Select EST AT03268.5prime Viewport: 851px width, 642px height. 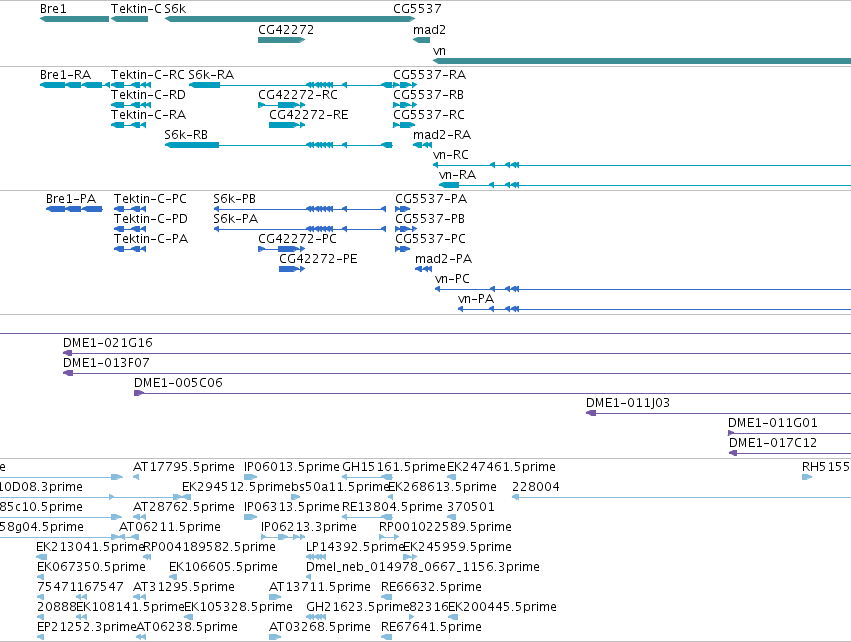coord(275,637)
